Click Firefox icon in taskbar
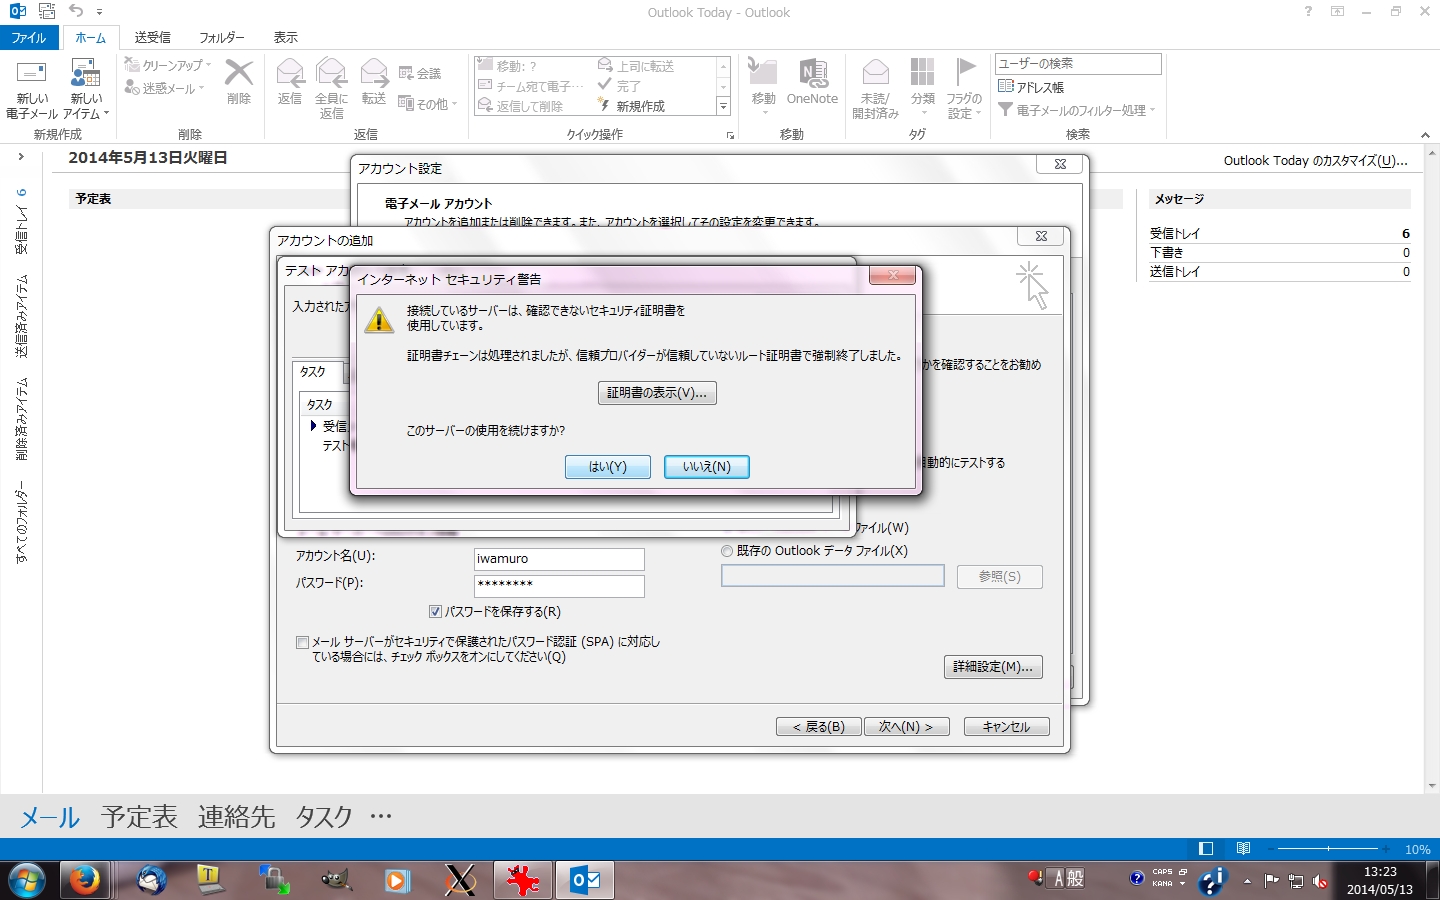Screen dimensions: 1440x900 [85, 880]
